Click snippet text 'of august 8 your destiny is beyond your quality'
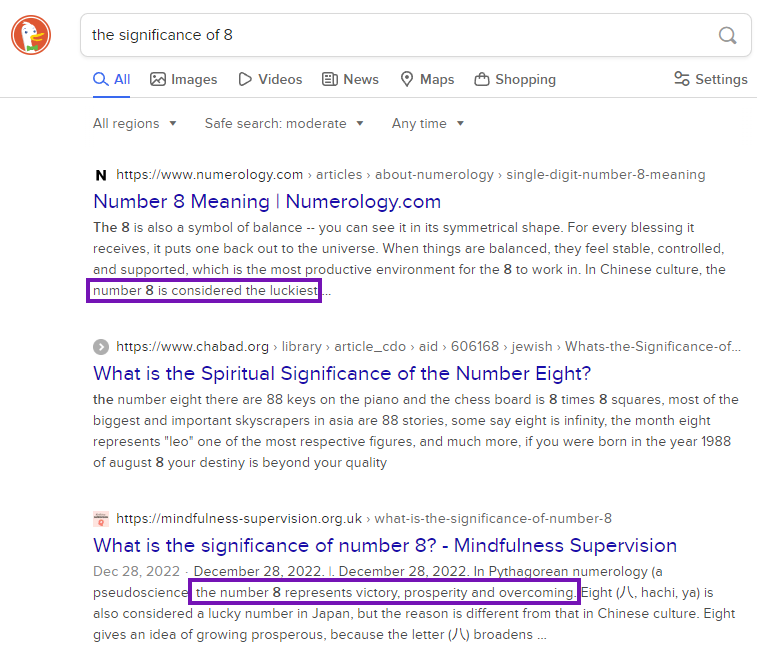This screenshot has width=757, height=664. (x=240, y=463)
